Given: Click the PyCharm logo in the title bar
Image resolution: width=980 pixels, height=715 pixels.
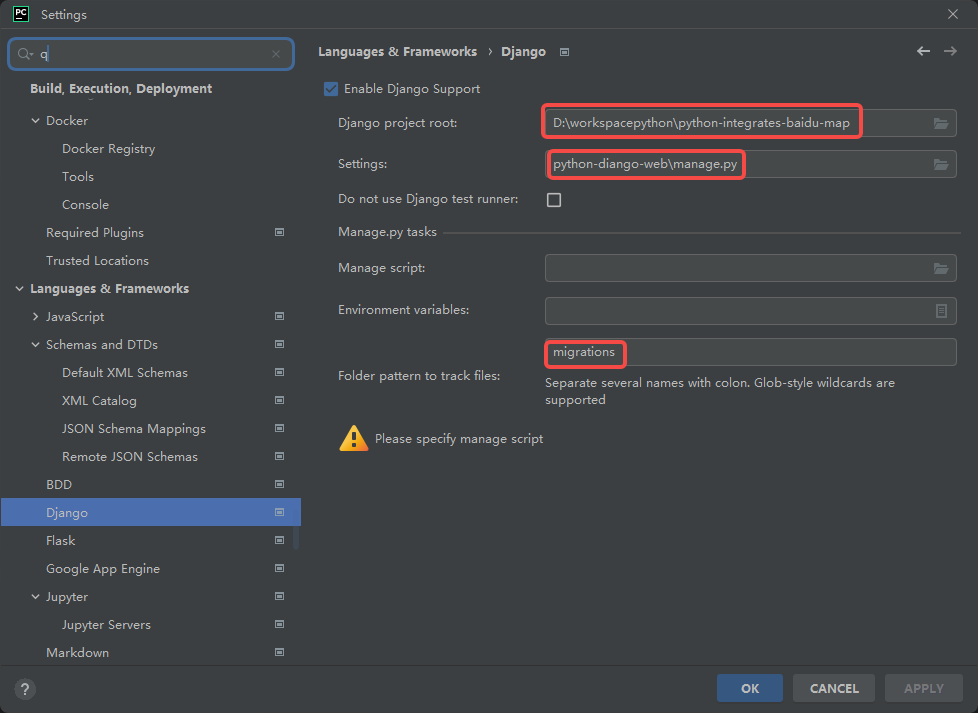Looking at the screenshot, I should [21, 14].
